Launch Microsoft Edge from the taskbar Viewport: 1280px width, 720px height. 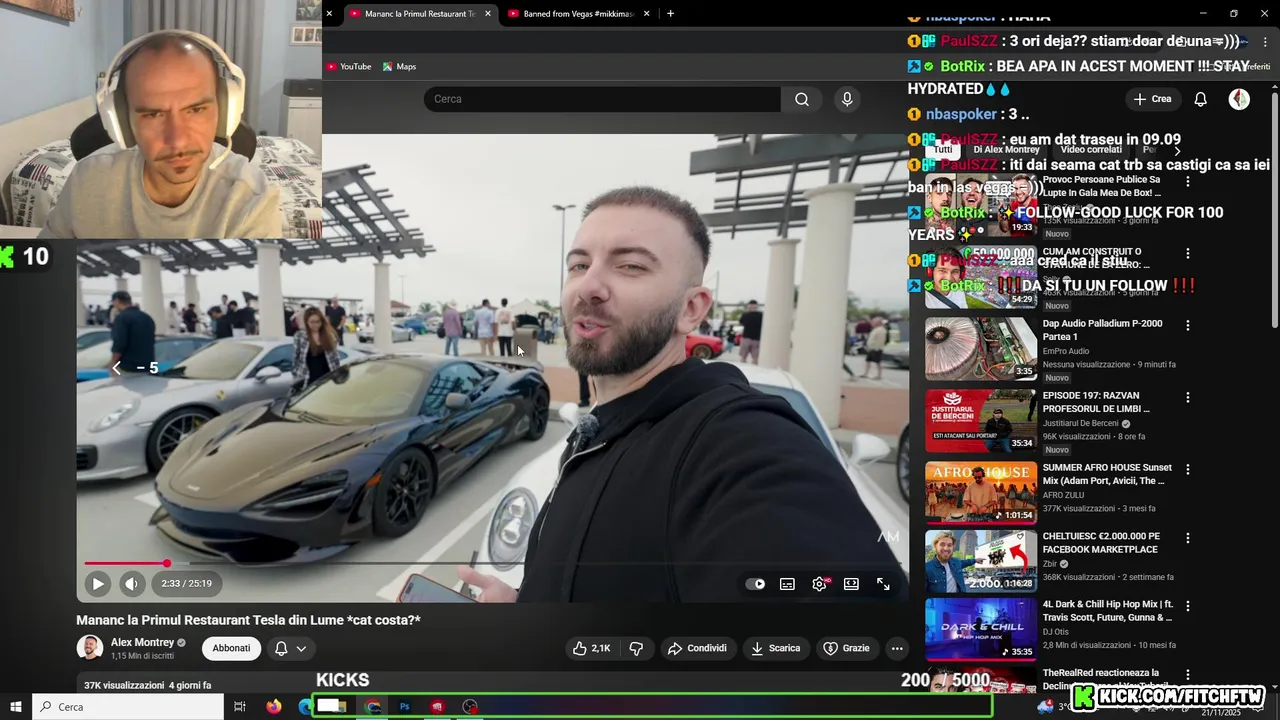pyautogui.click(x=305, y=707)
